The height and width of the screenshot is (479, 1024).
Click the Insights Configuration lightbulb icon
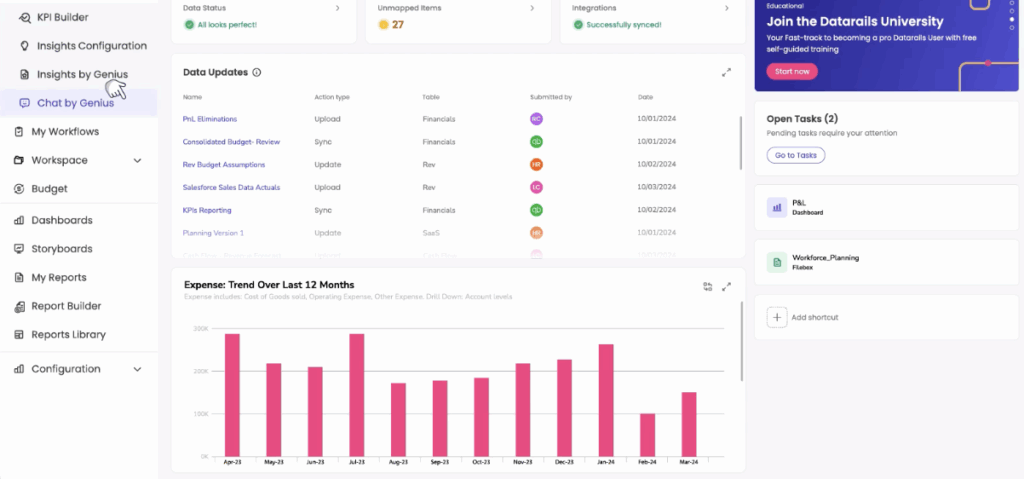pyautogui.click(x=24, y=46)
